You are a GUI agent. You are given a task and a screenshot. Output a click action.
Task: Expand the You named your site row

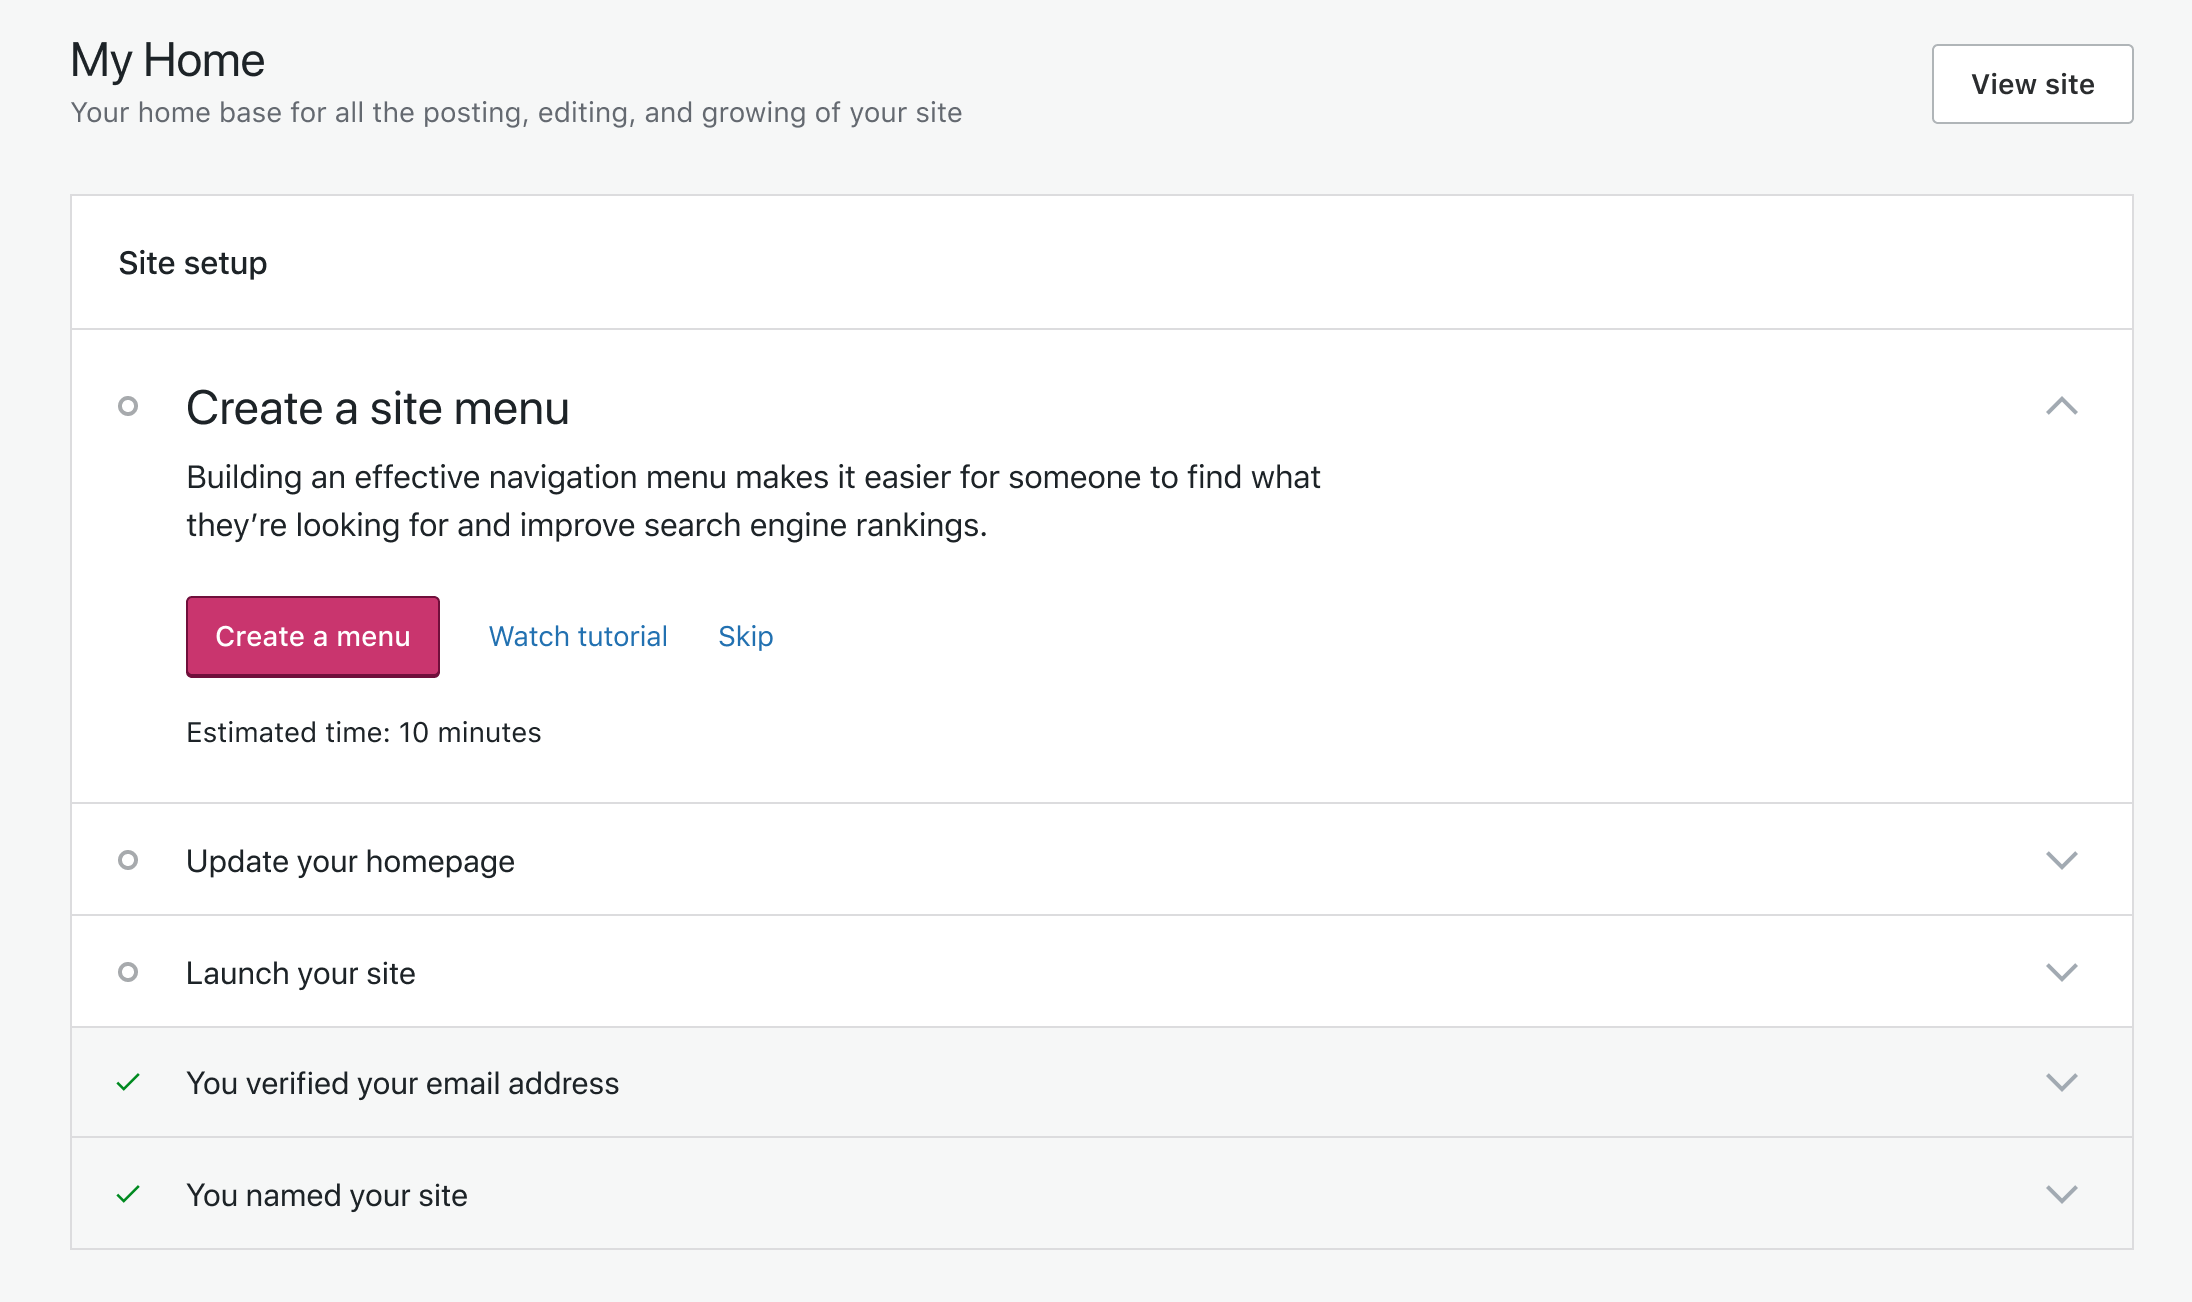2061,1195
